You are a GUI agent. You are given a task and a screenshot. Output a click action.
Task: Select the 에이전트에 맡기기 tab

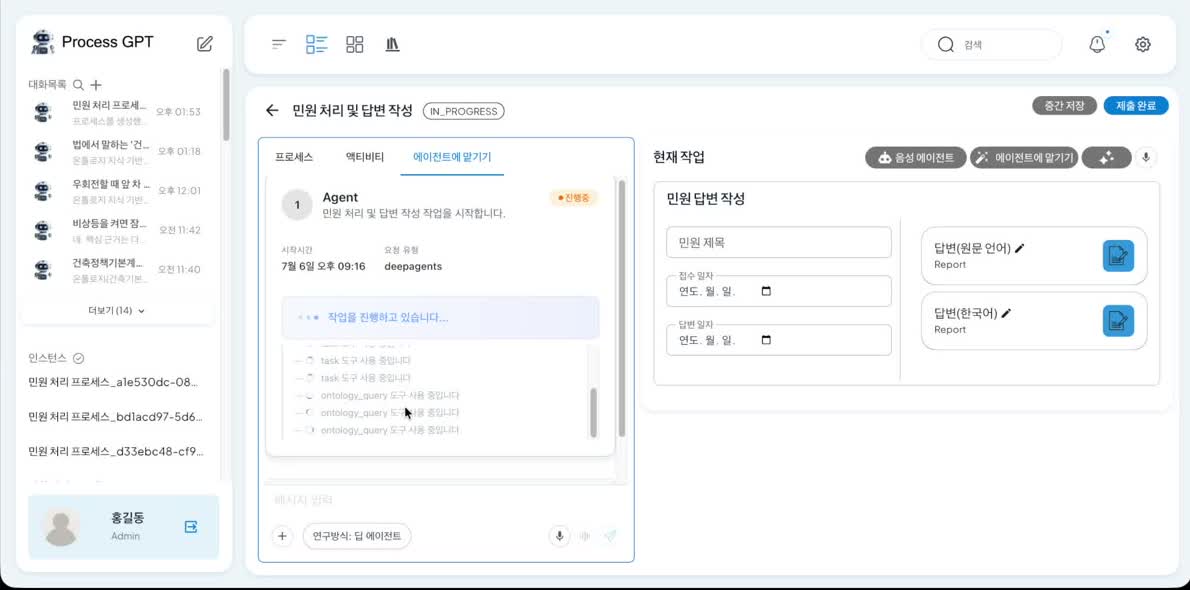click(452, 157)
